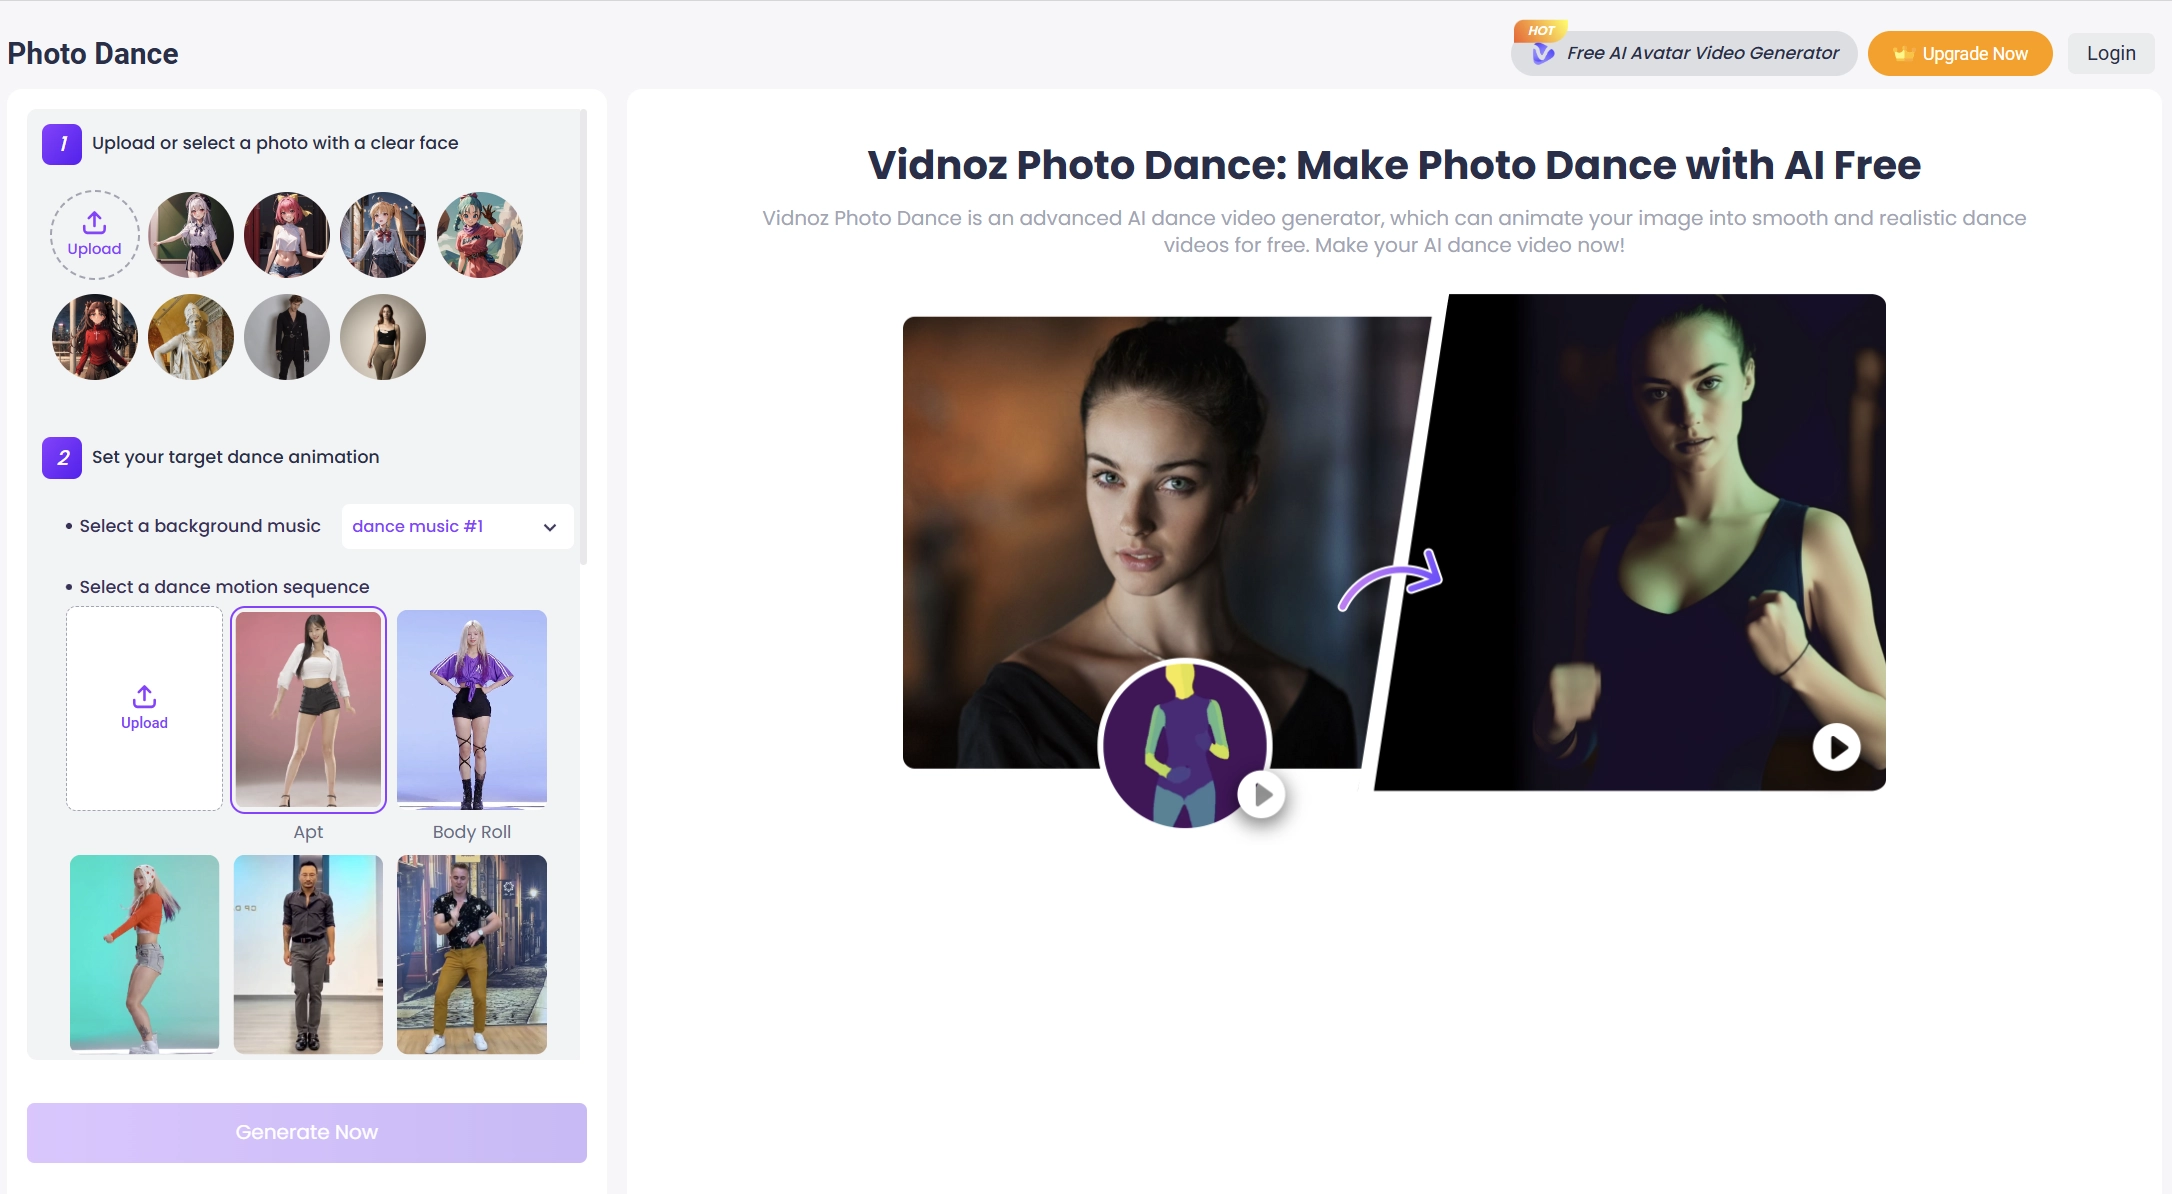Select the Body Roll dance motion
Screen dimensions: 2172x1194
click(471, 710)
